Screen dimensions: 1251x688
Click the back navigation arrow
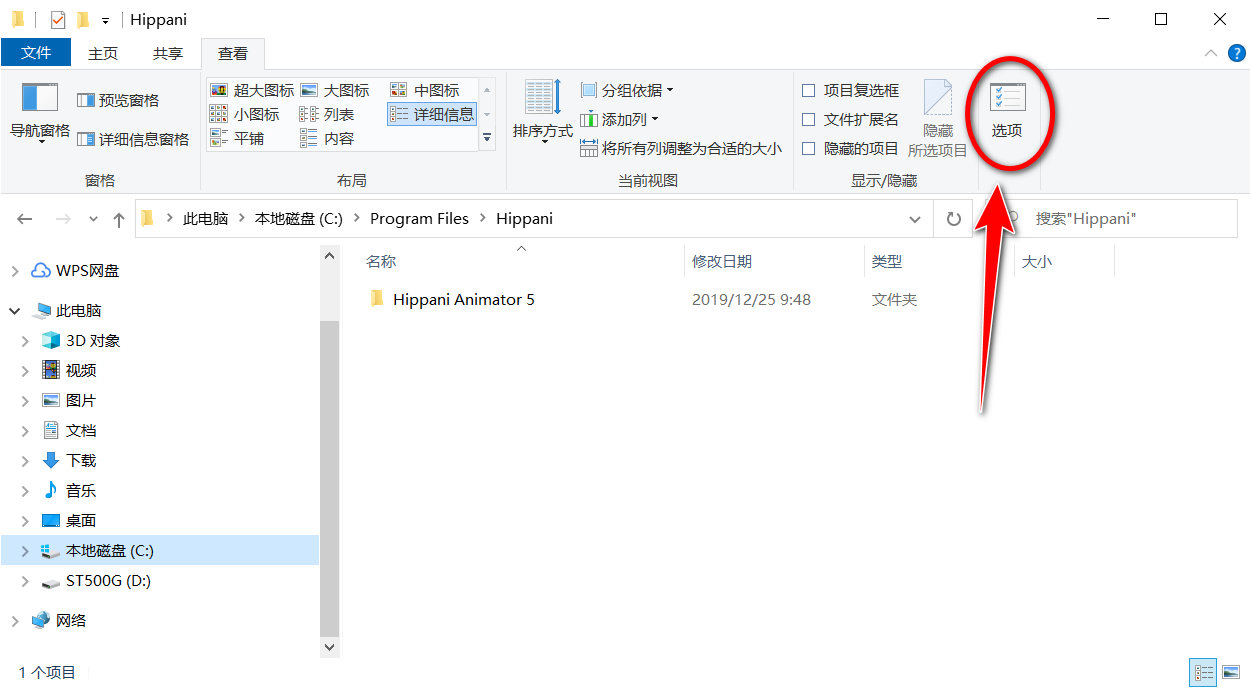[x=24, y=218]
